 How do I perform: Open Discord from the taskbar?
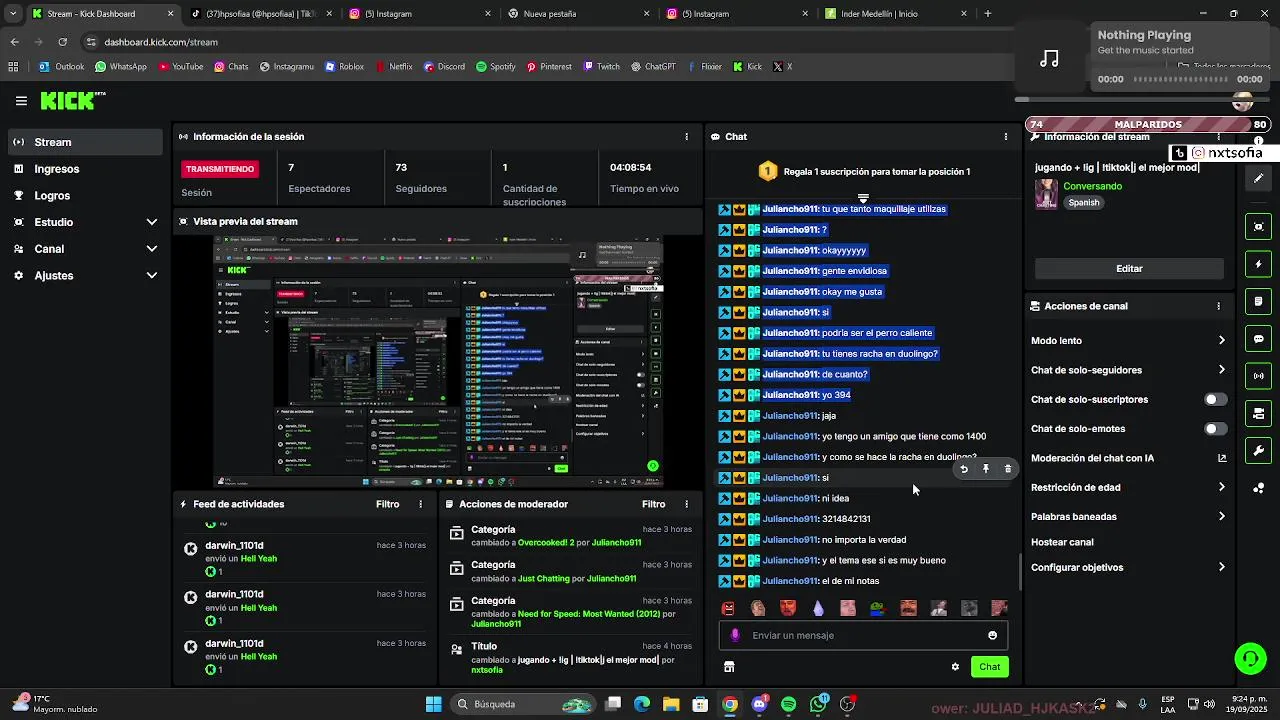[x=759, y=704]
